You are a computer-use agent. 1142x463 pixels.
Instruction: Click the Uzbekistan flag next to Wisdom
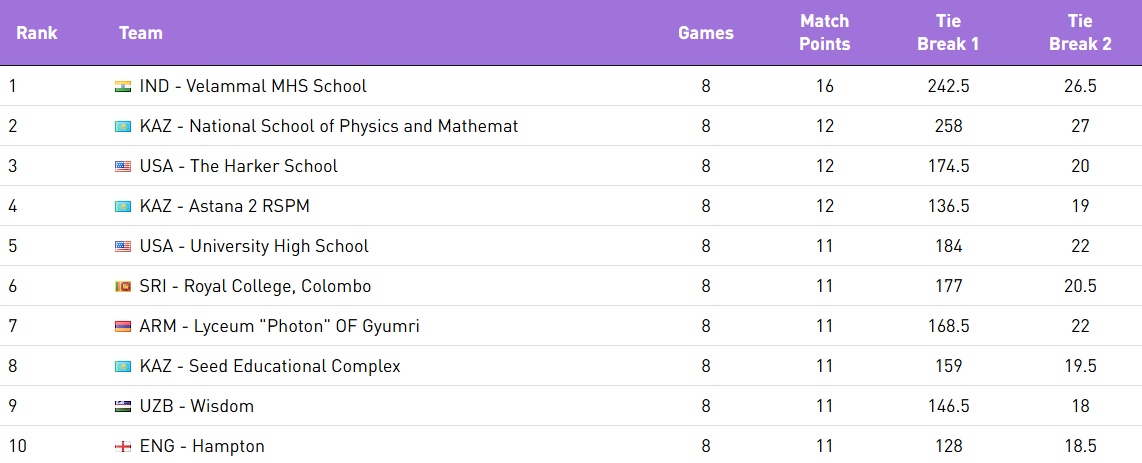[x=123, y=406]
